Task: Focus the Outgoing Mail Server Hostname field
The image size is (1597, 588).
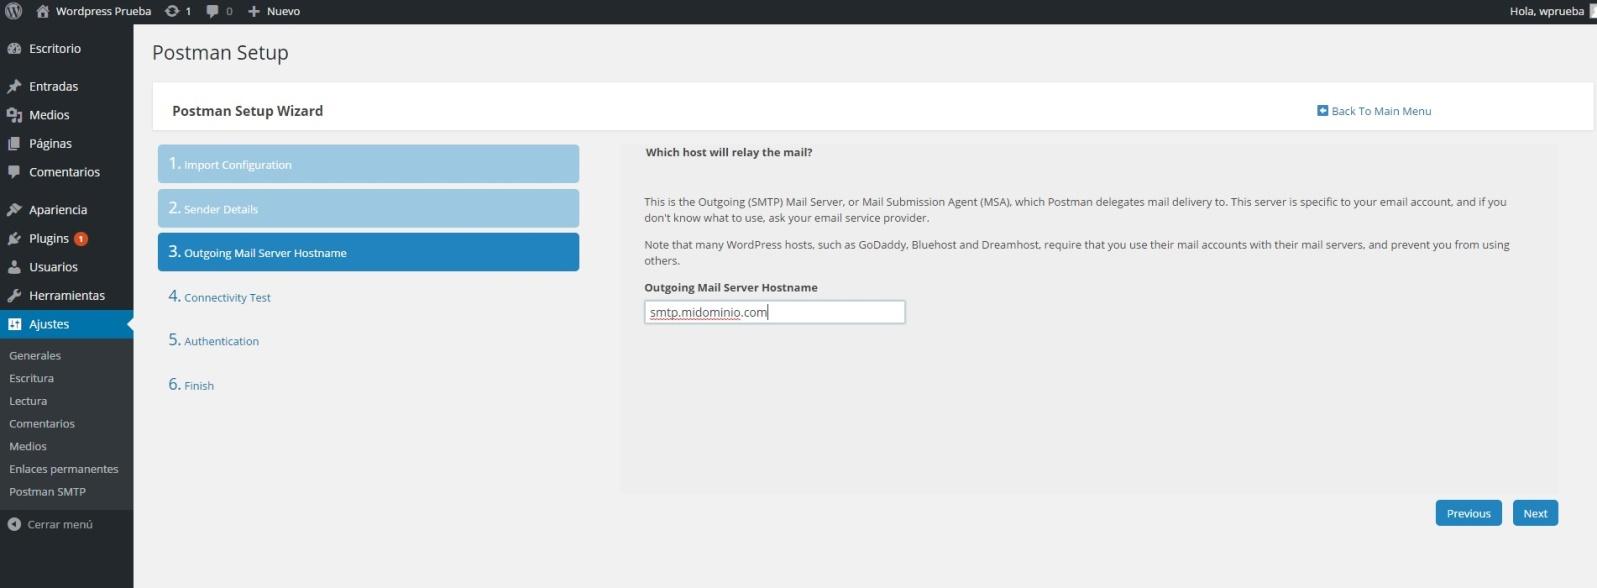Action: (775, 312)
